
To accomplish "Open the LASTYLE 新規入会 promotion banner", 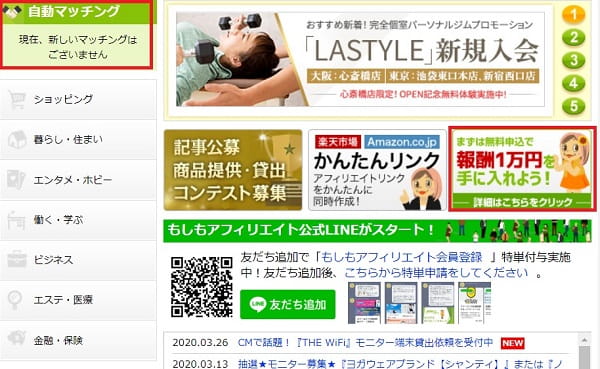I will 360,59.
